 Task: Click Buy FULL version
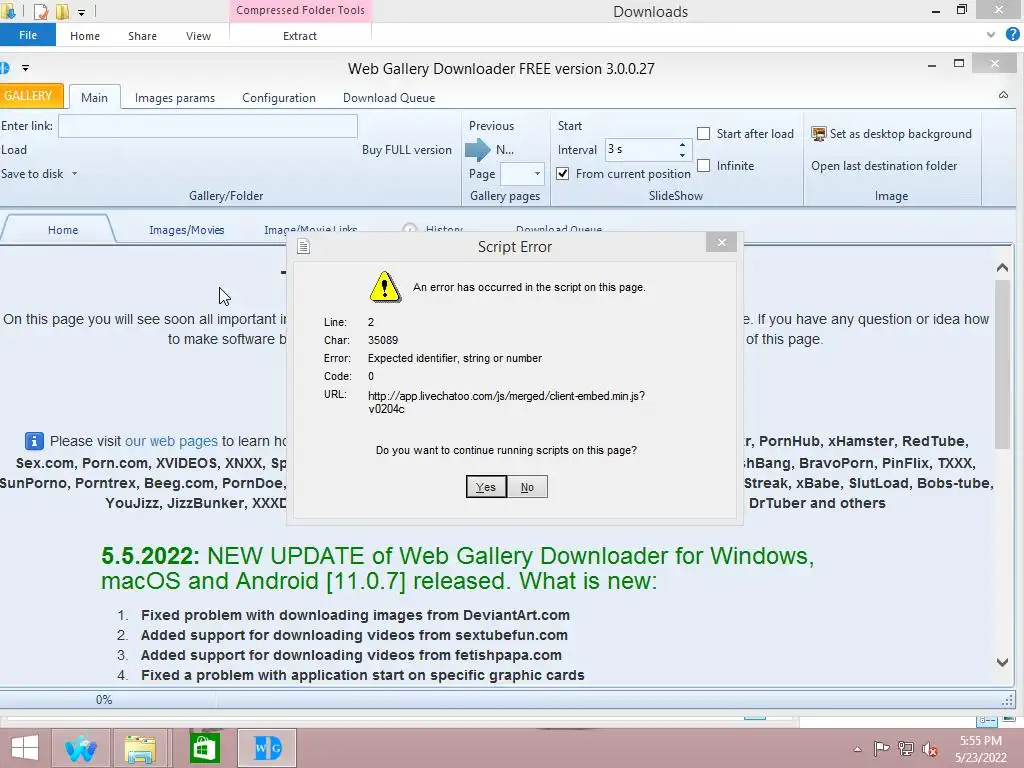[407, 150]
